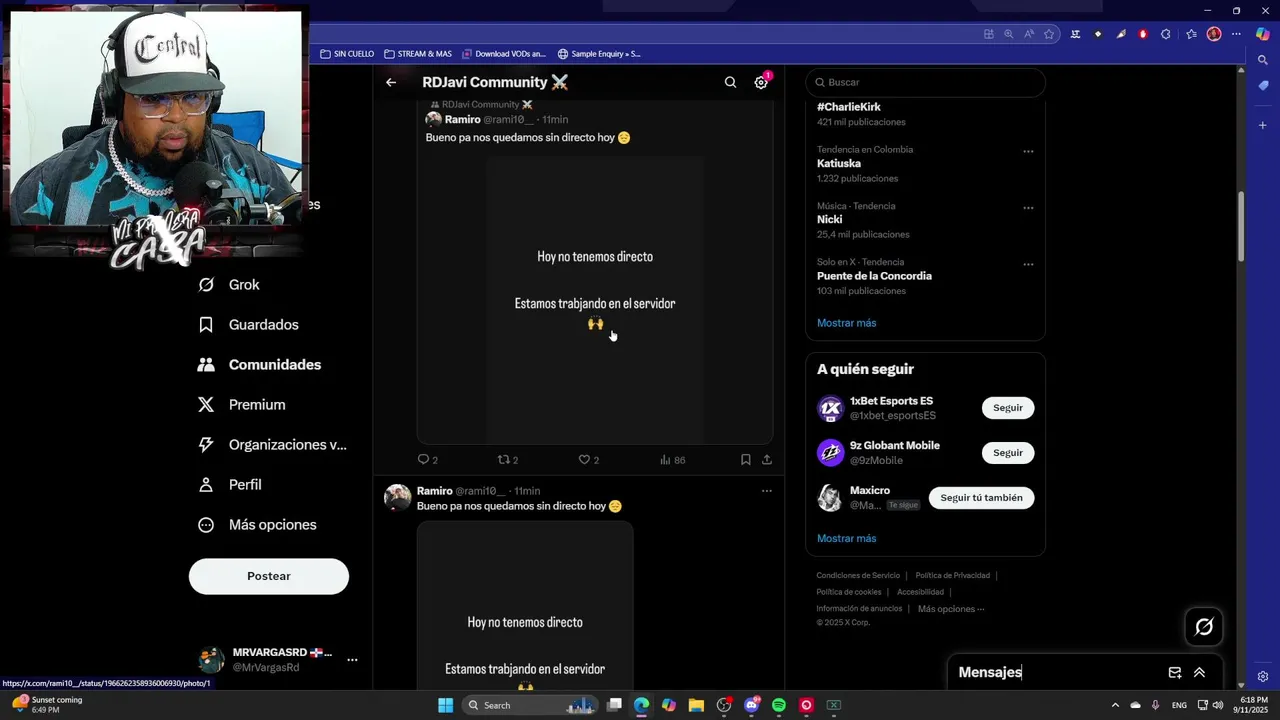Expand the Más opciones navigation menu

coord(258,525)
